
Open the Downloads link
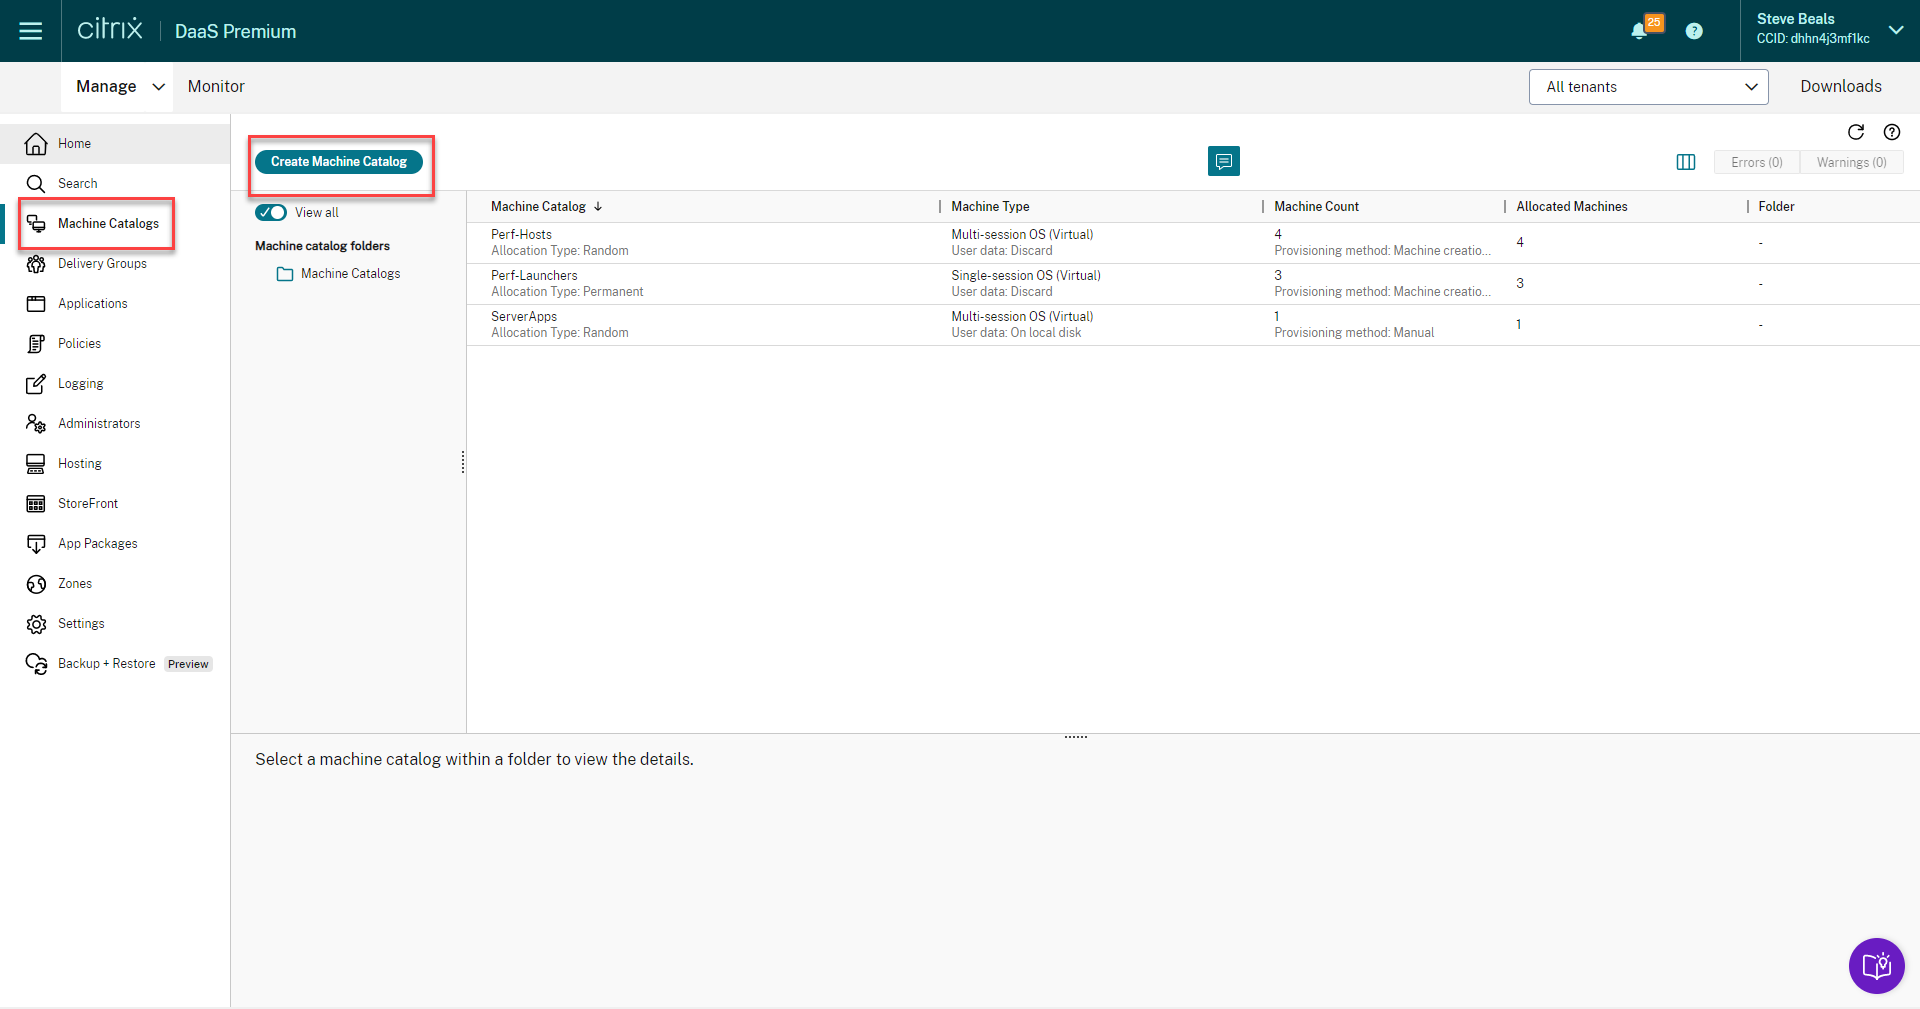coord(1840,87)
